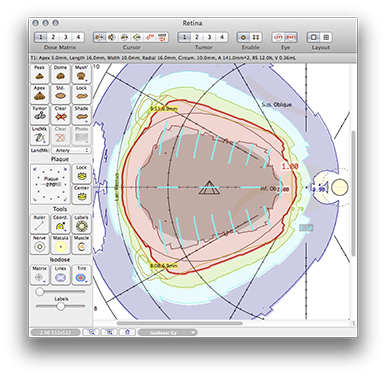Click the plaque Lock button
The width and height of the screenshot is (386, 377).
(81, 174)
